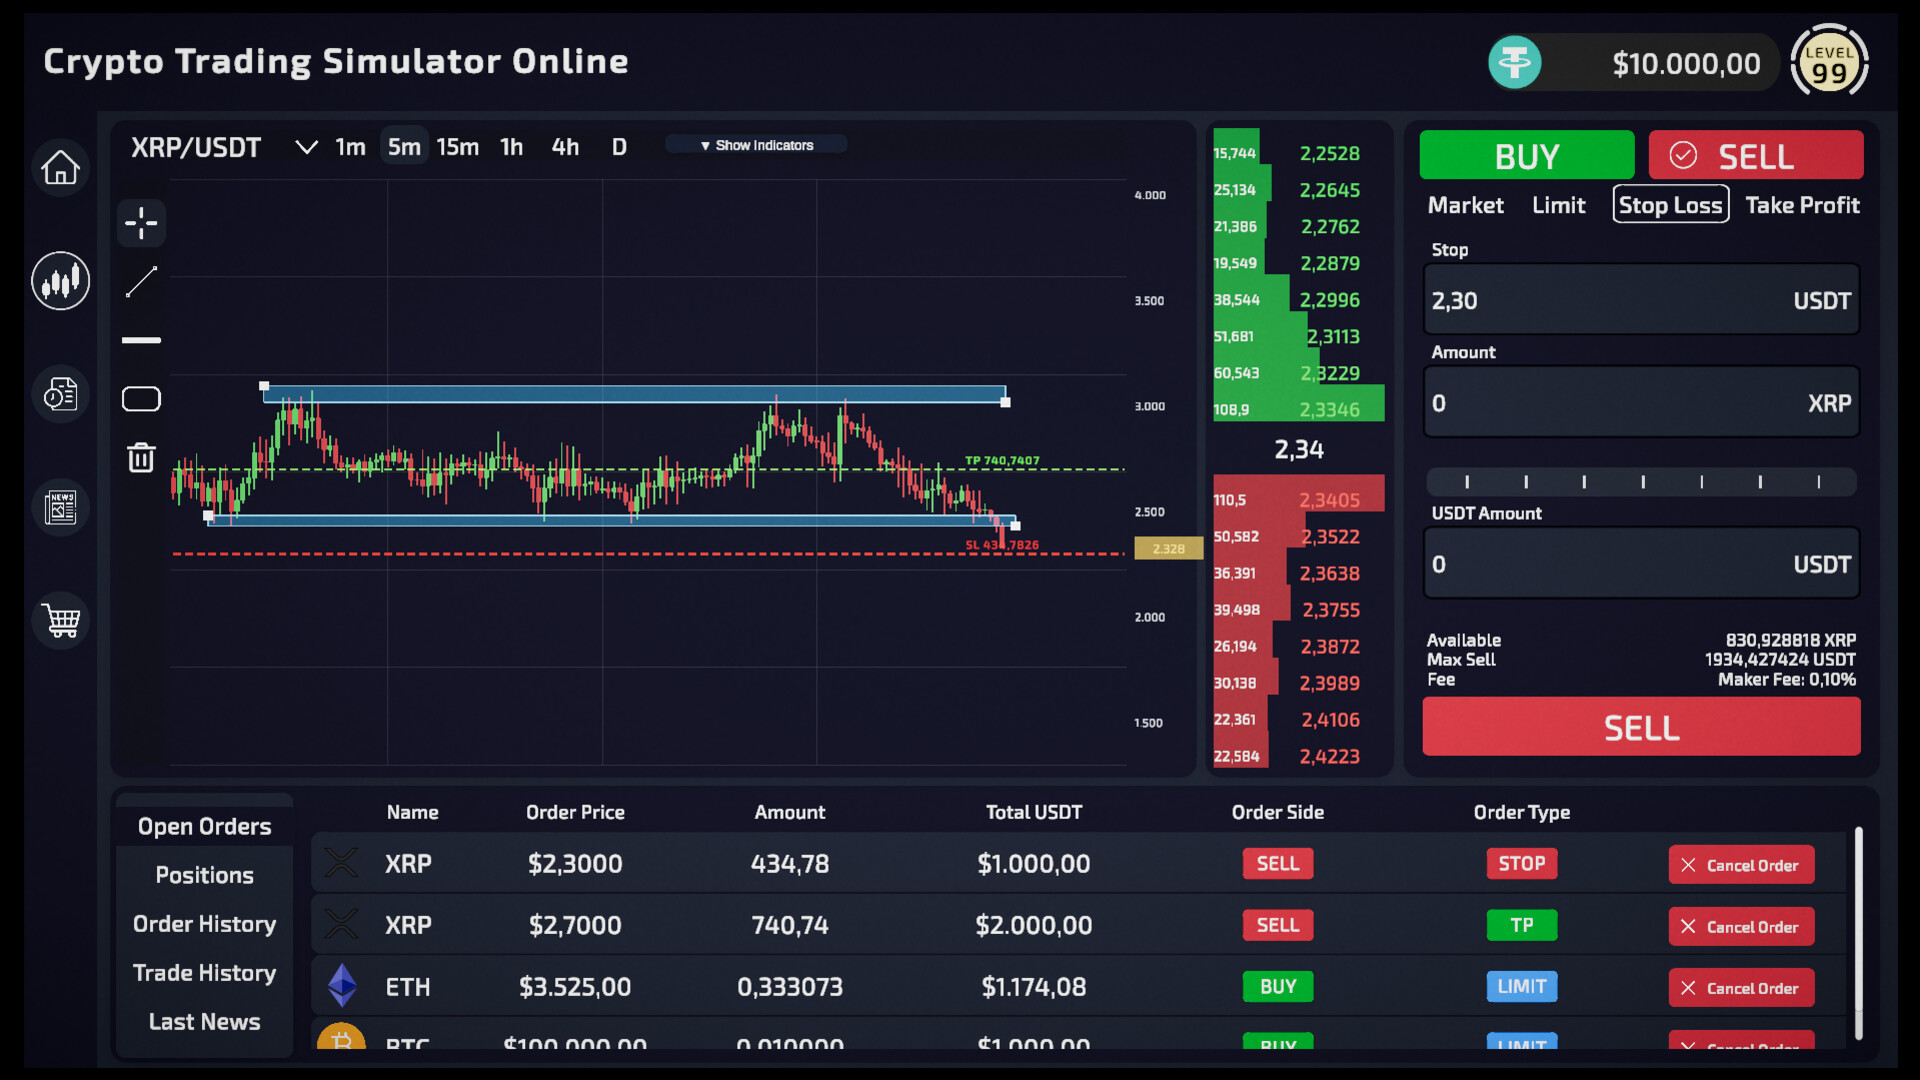Click the trash icon to delete drawings
Viewport: 1920px width, 1080px height.
tap(141, 457)
